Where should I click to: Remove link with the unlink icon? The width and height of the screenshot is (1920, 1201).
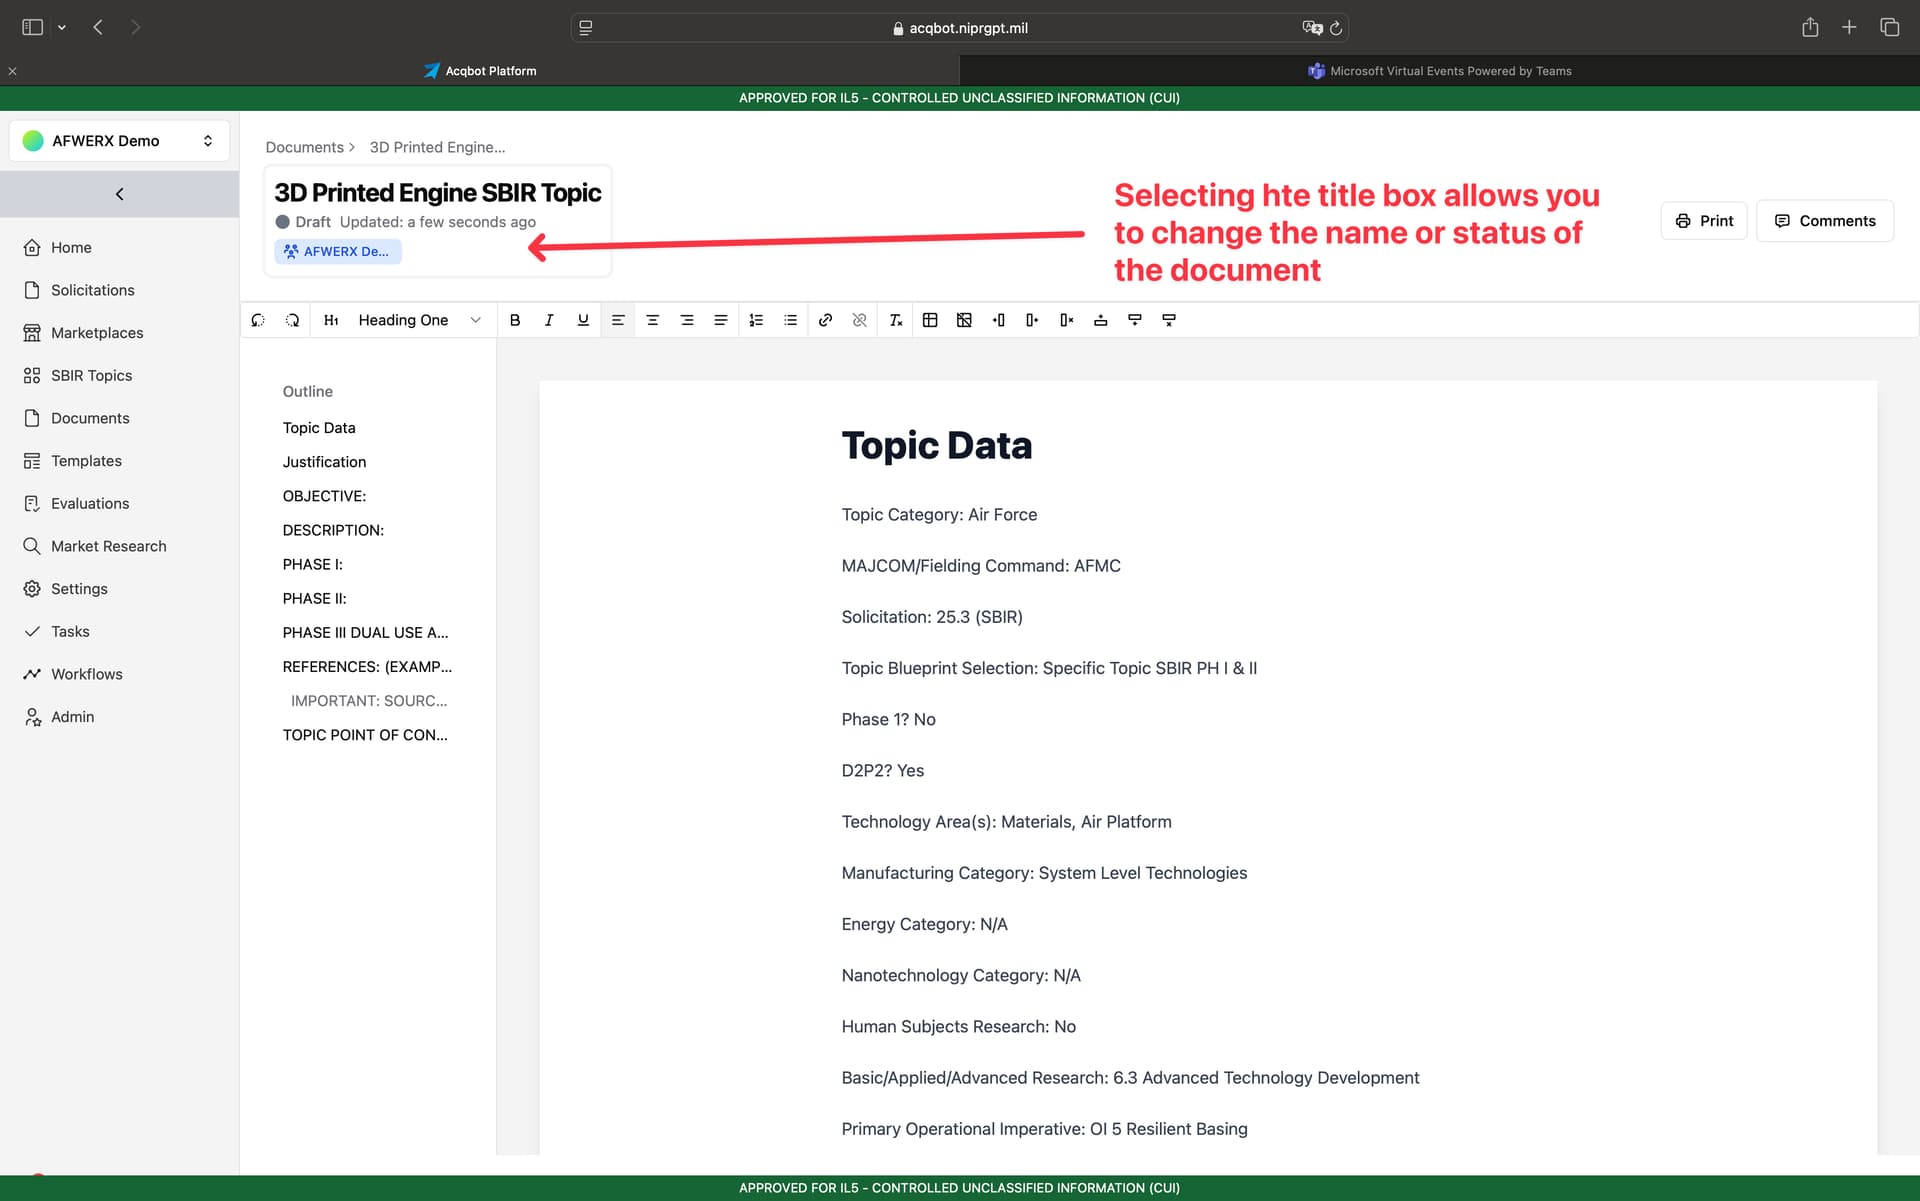859,320
